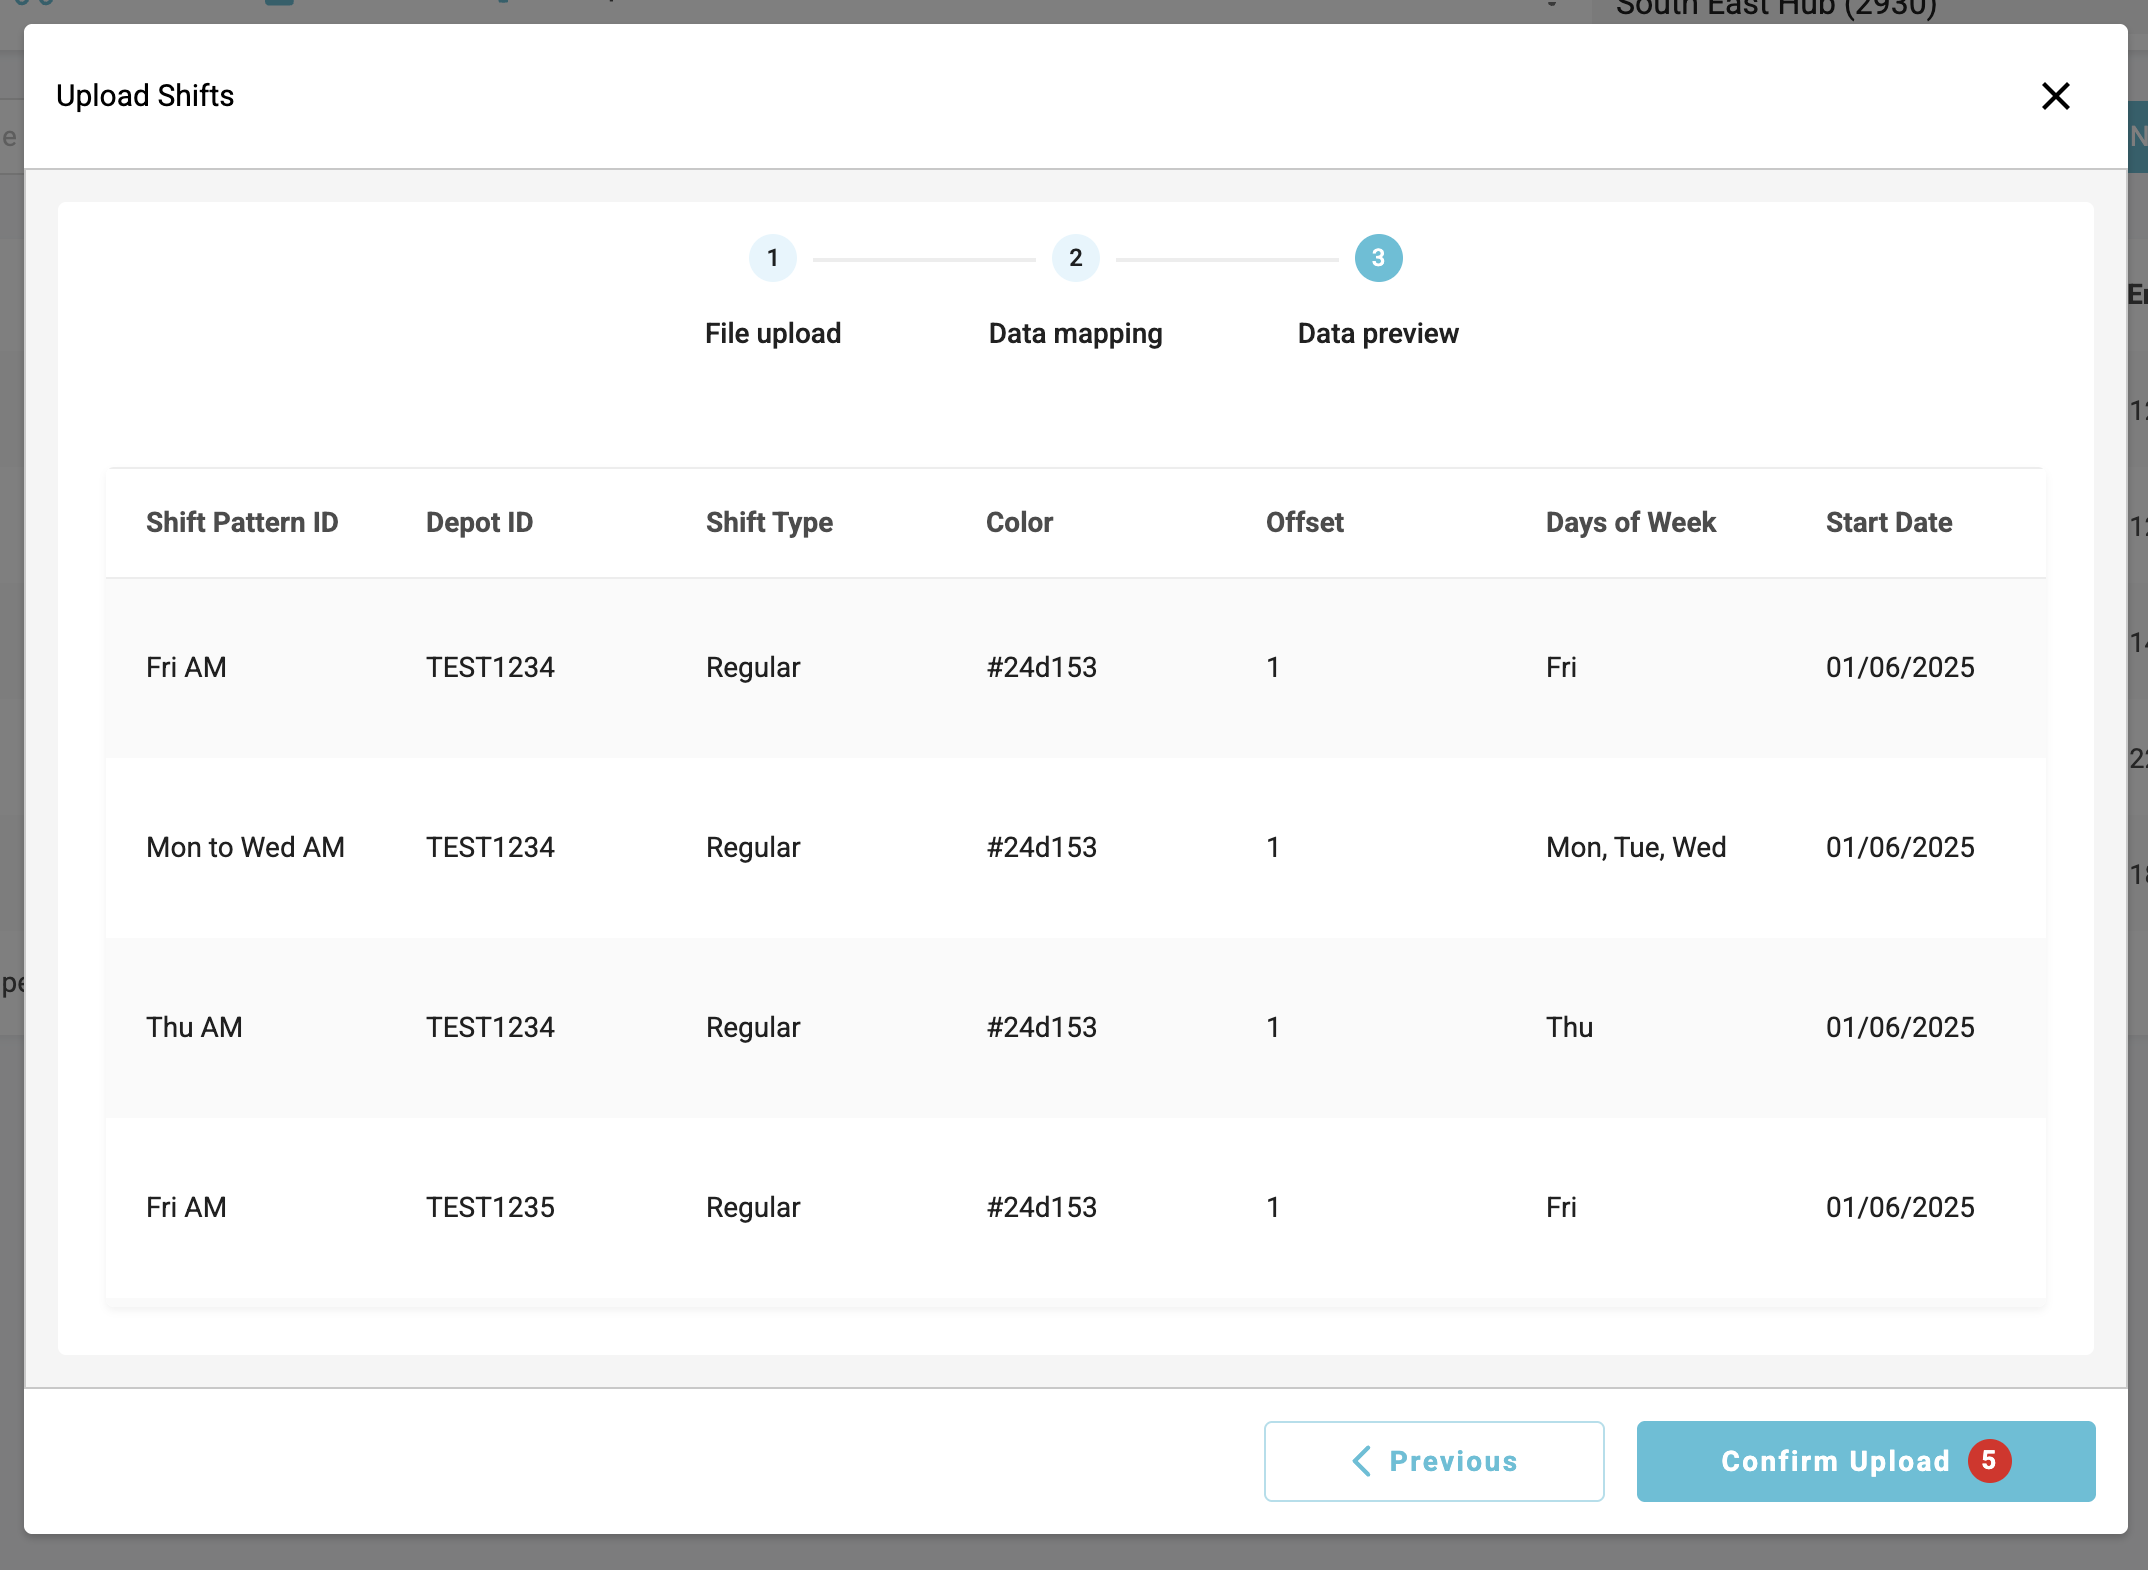Click the Data mapping step label
The width and height of the screenshot is (2148, 1570).
pyautogui.click(x=1075, y=333)
